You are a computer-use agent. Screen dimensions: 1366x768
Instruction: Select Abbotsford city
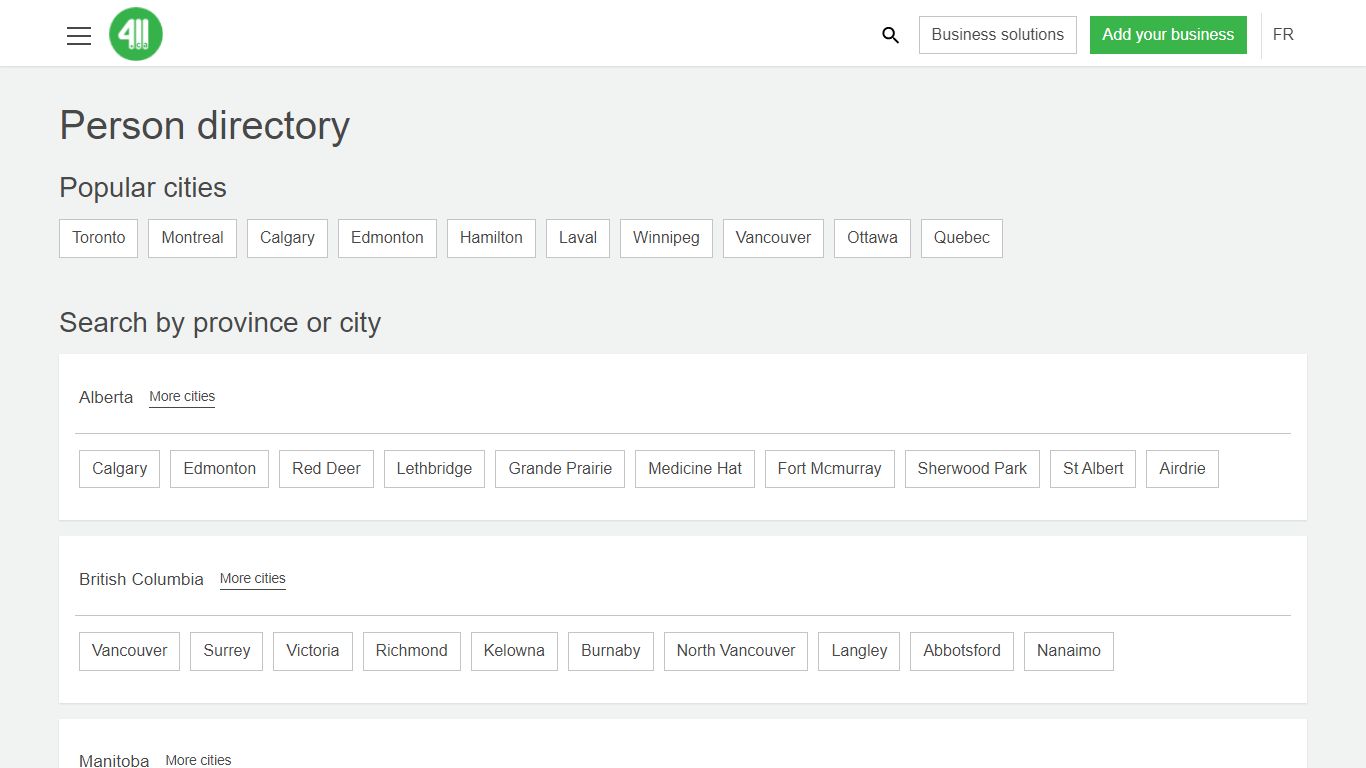pos(962,651)
